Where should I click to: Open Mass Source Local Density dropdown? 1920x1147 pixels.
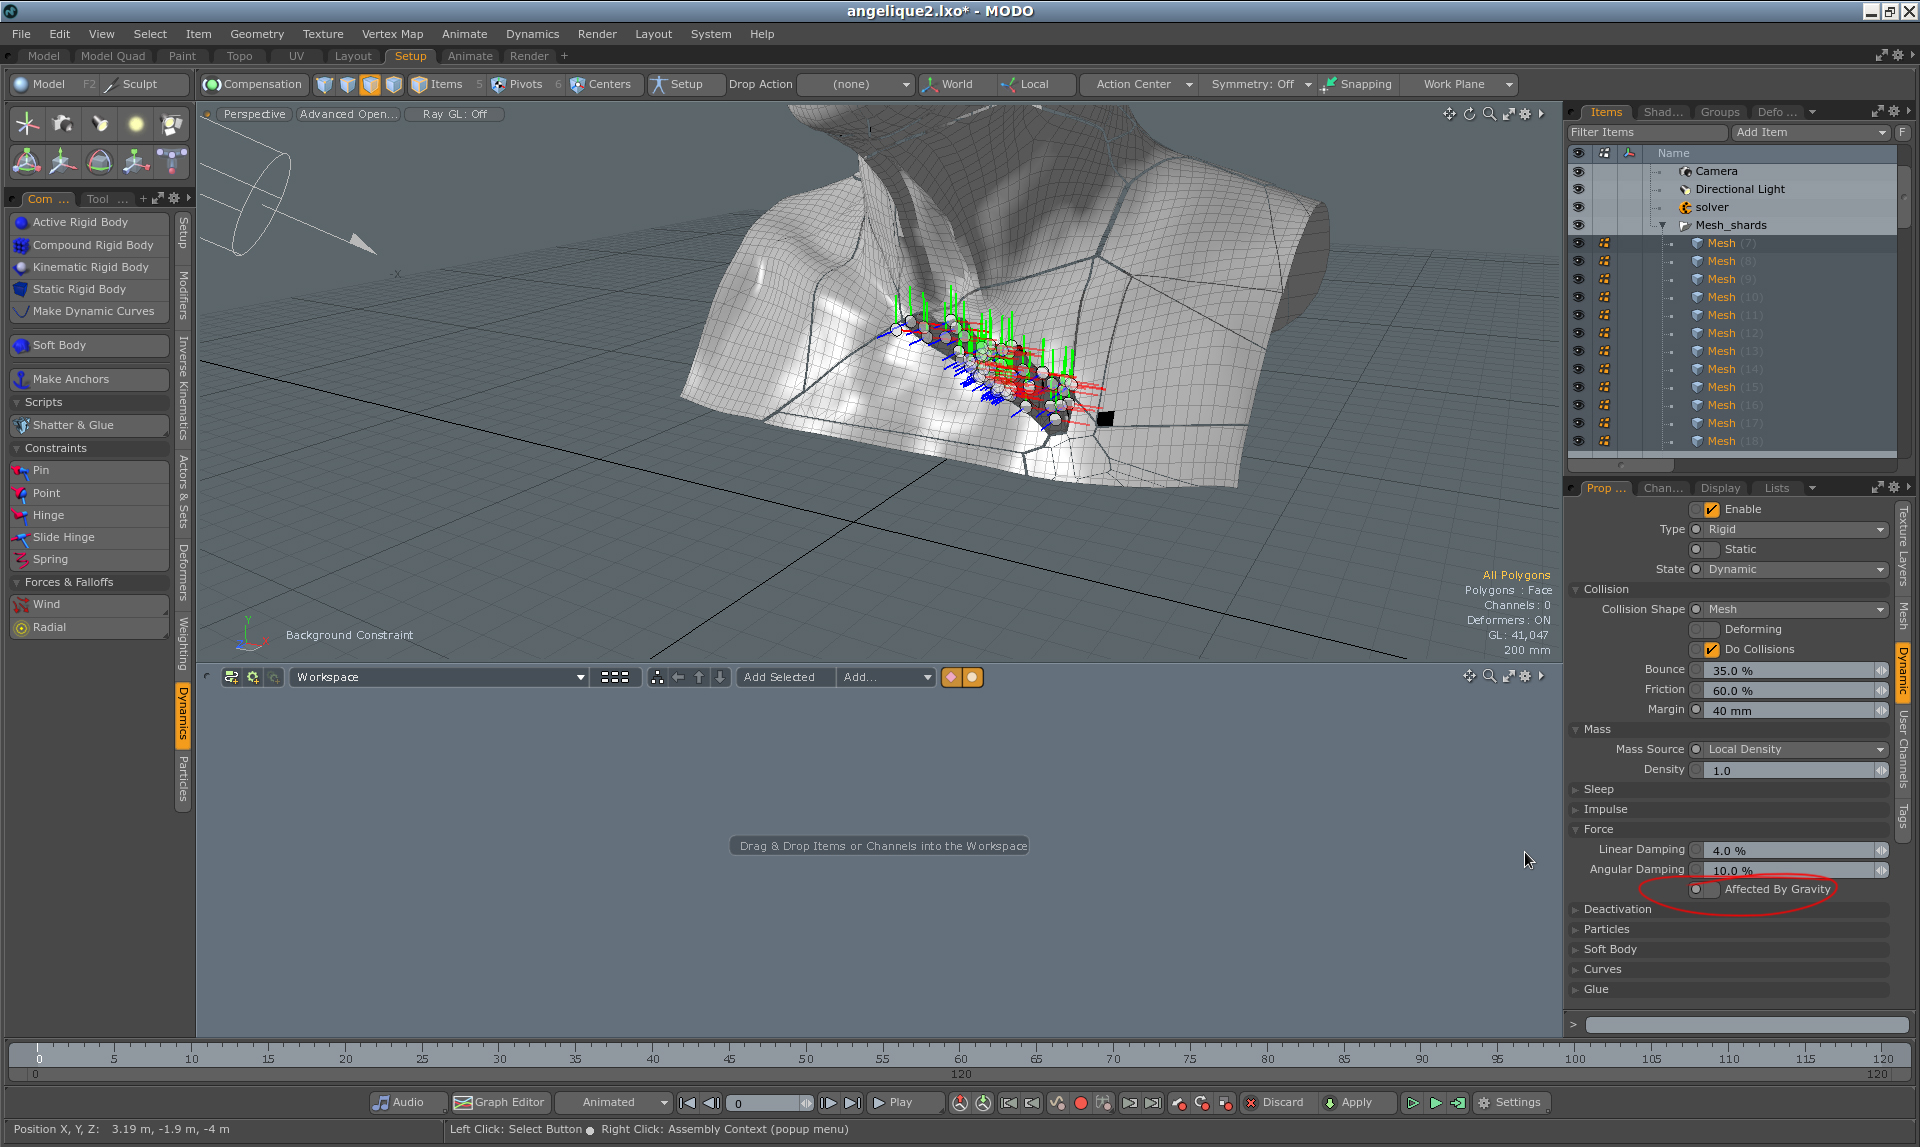(1795, 749)
